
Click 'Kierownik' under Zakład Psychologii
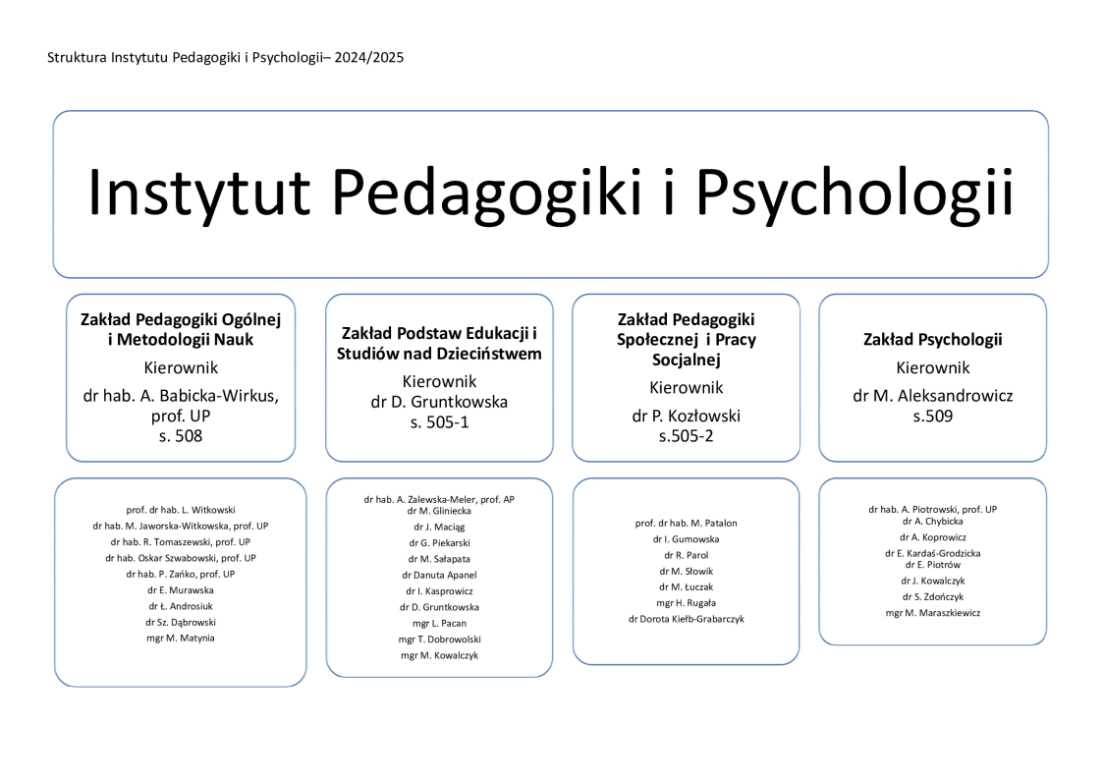click(x=933, y=368)
